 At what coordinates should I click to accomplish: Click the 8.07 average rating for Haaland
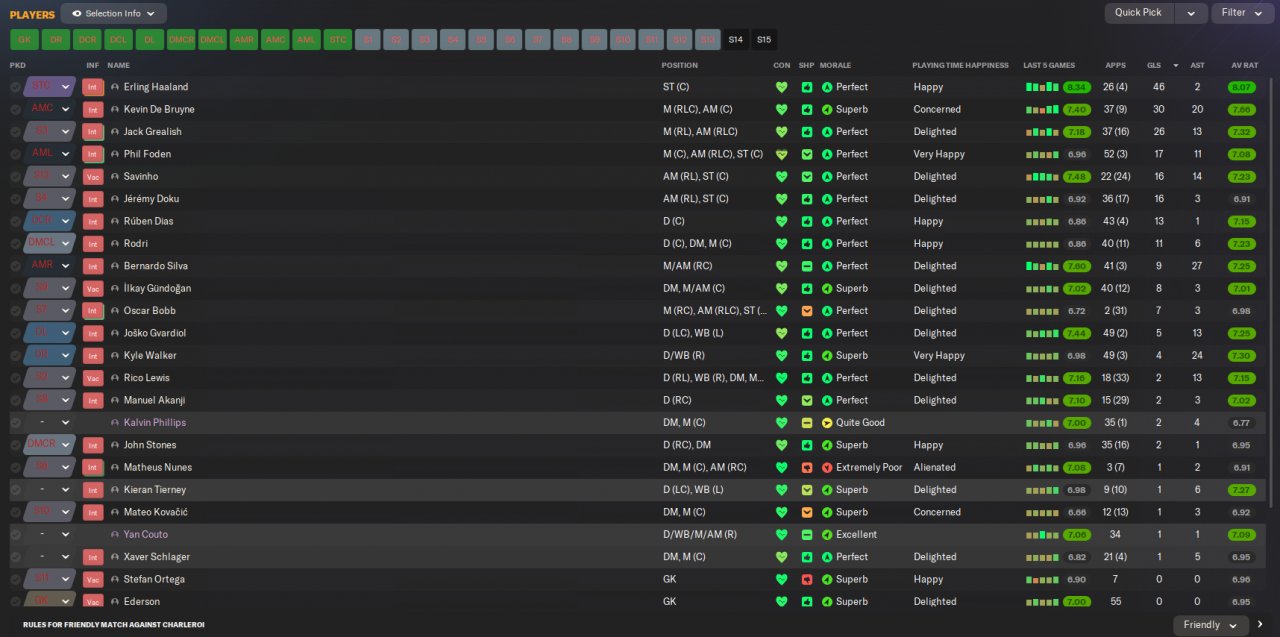(x=1241, y=87)
